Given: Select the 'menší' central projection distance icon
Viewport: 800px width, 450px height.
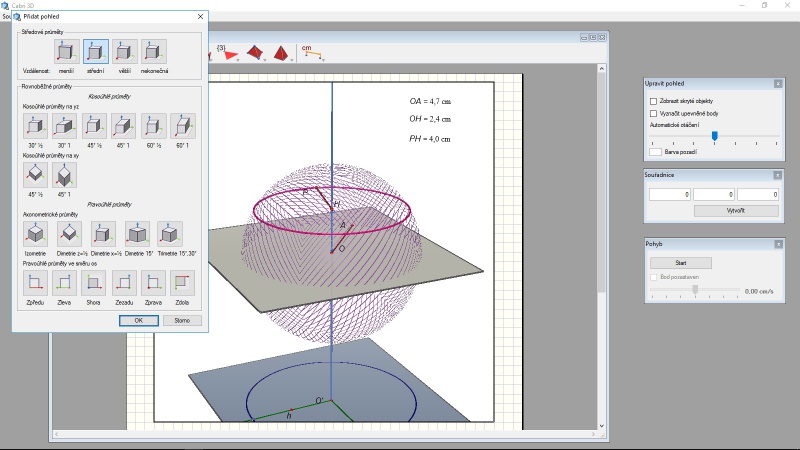Looking at the screenshot, I should pyautogui.click(x=67, y=52).
